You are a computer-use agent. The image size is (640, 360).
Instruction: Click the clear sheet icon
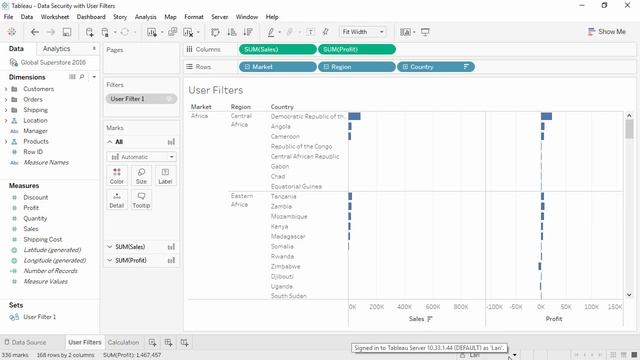(x=188, y=32)
